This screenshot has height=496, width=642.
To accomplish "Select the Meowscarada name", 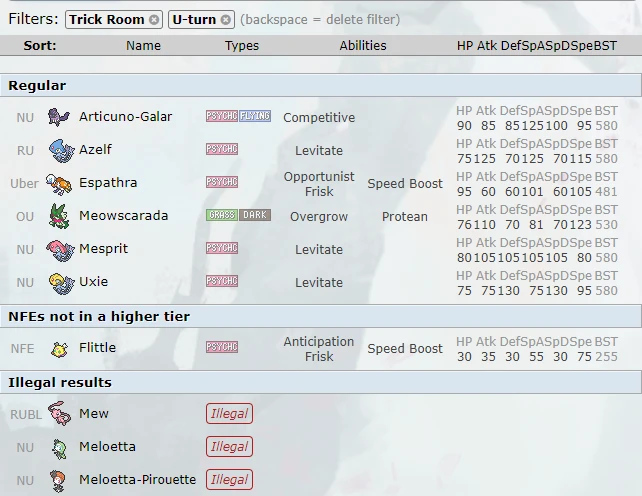I will [x=124, y=215].
